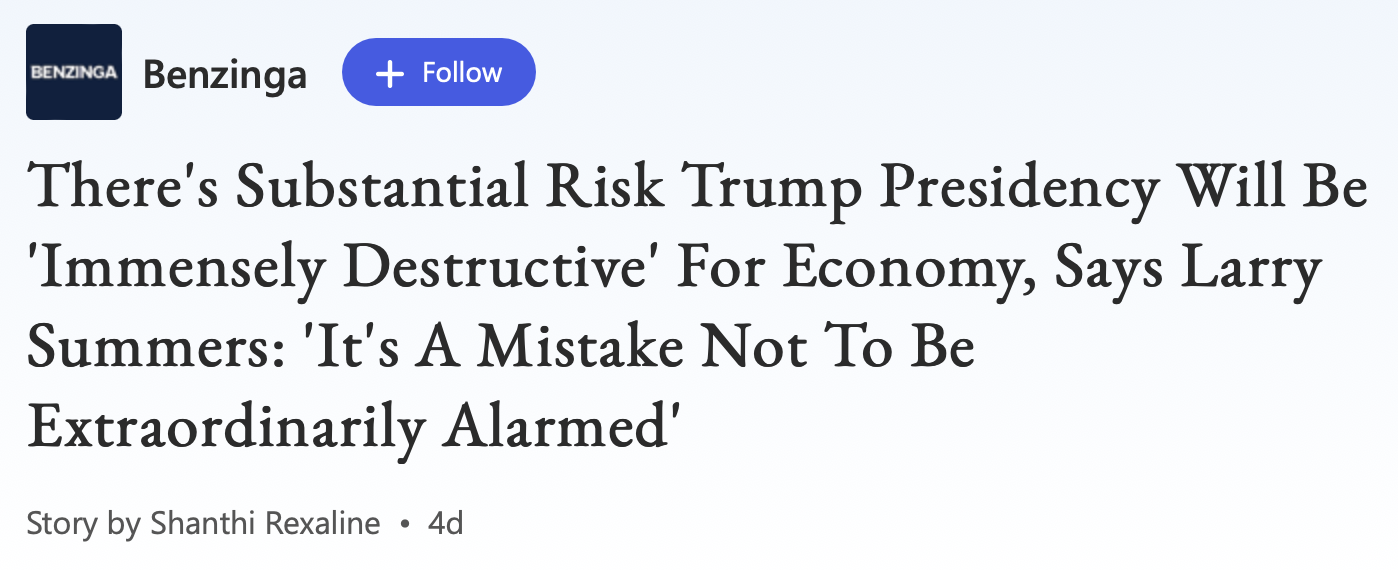The height and width of the screenshot is (570, 1398).
Task: Open the Benzinga publisher name link
Action: (224, 74)
